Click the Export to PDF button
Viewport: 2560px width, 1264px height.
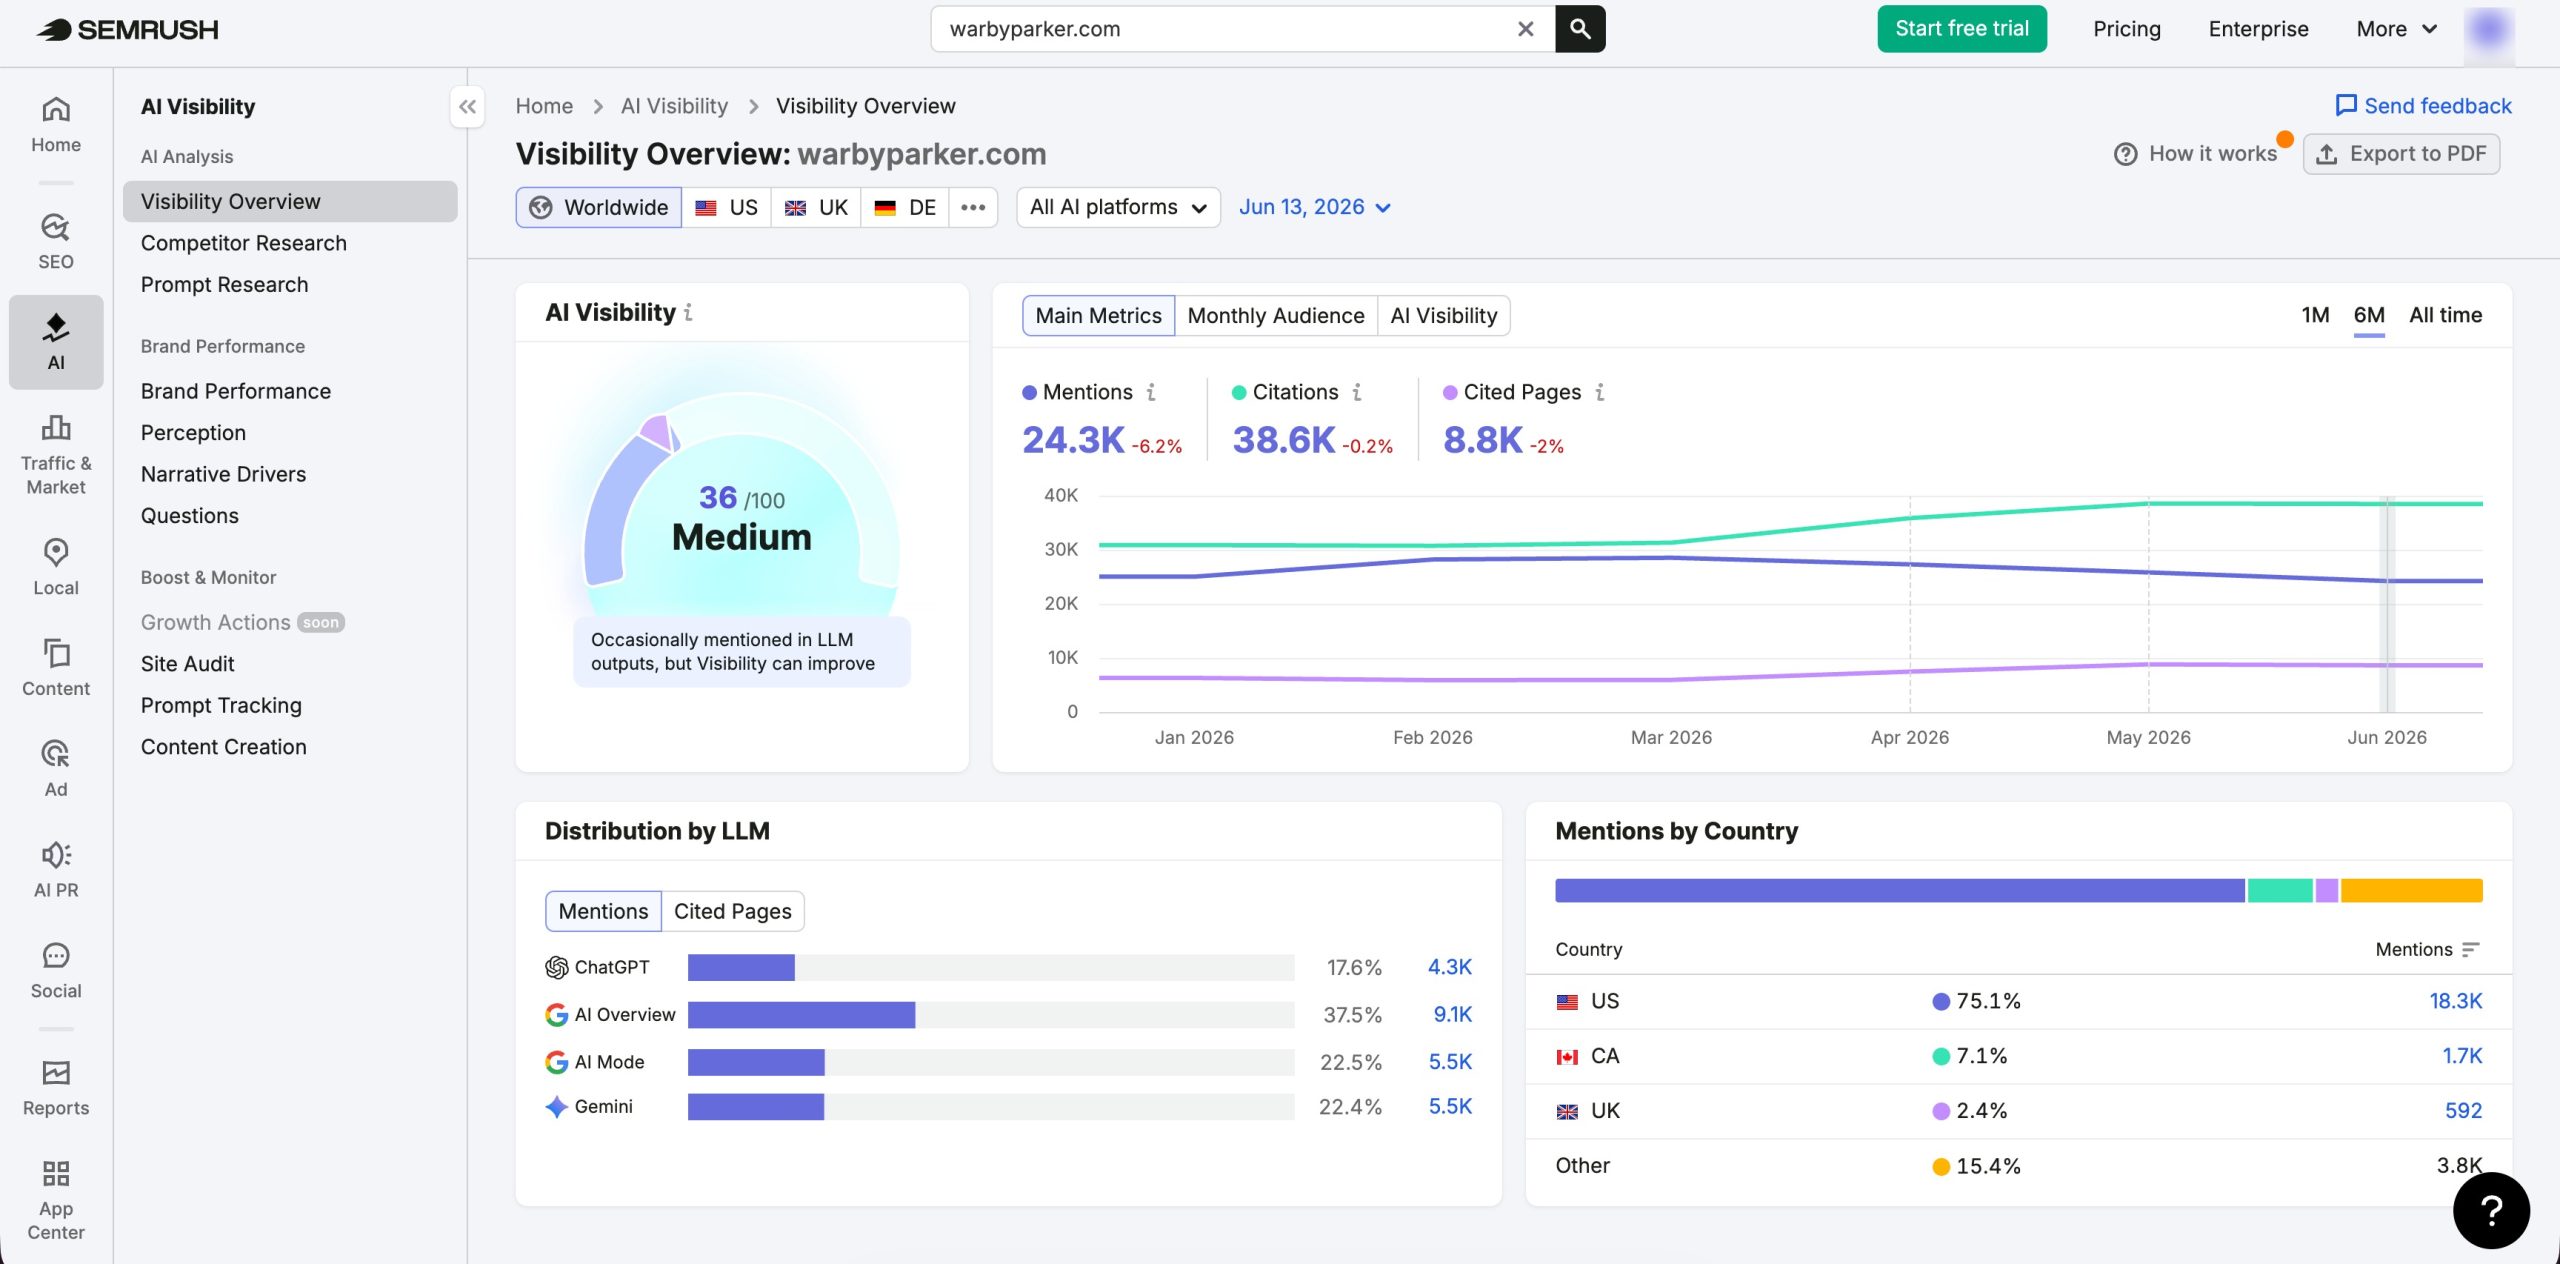pyautogui.click(x=2401, y=154)
